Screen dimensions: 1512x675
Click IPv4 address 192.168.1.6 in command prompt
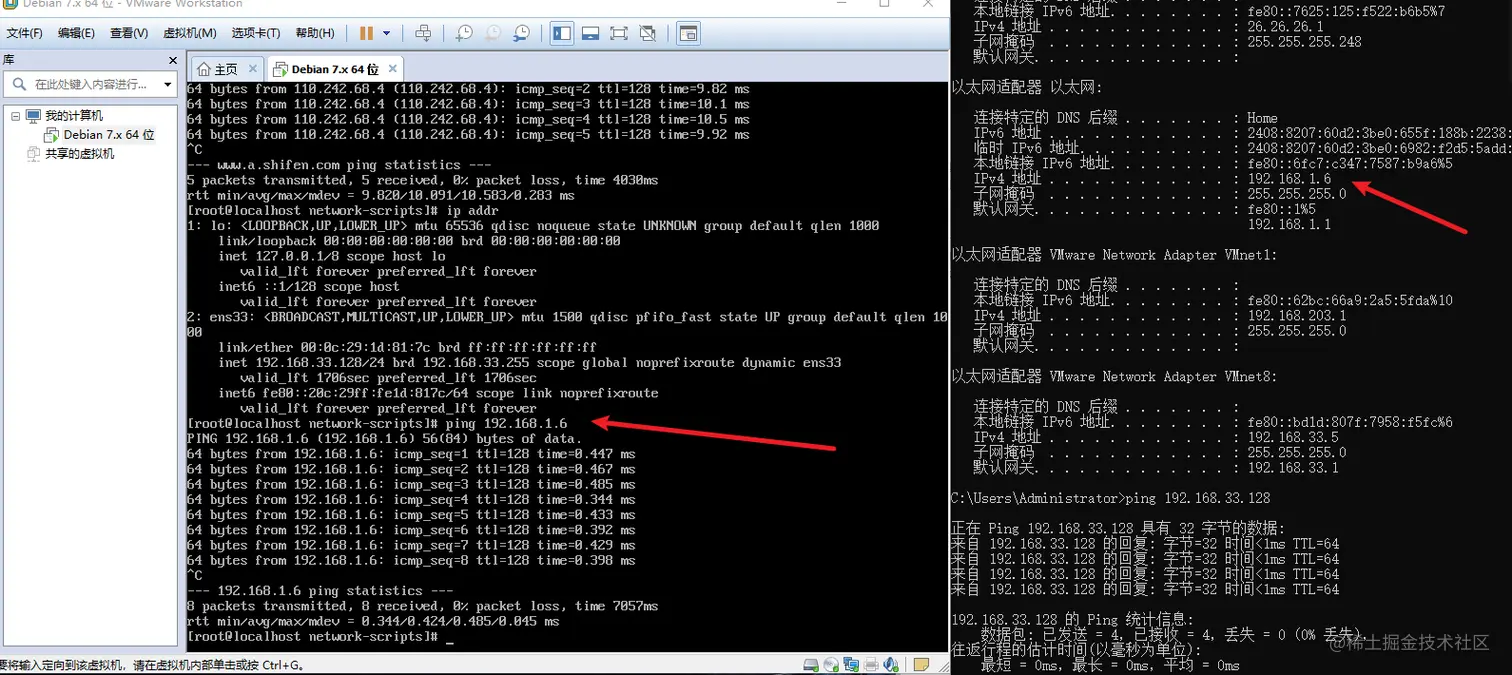1289,178
